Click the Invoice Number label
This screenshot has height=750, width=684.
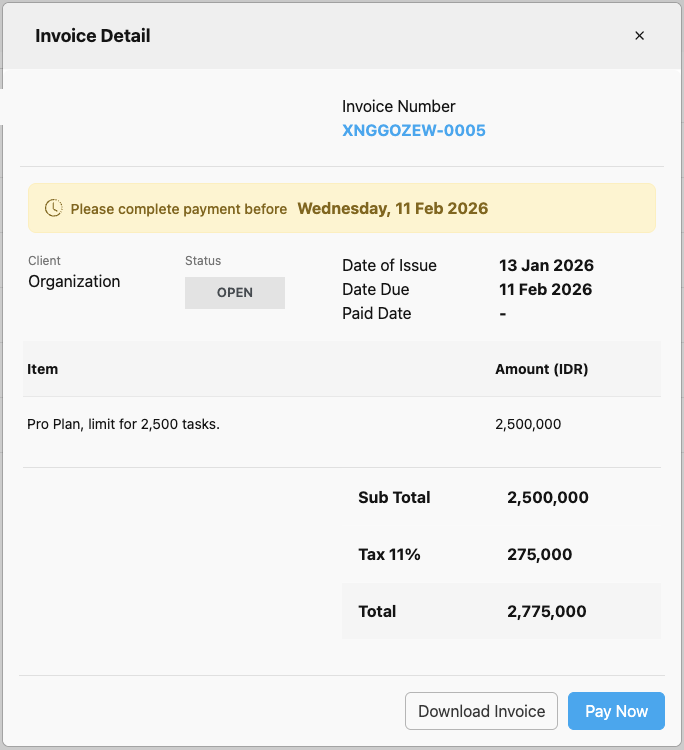pos(398,106)
